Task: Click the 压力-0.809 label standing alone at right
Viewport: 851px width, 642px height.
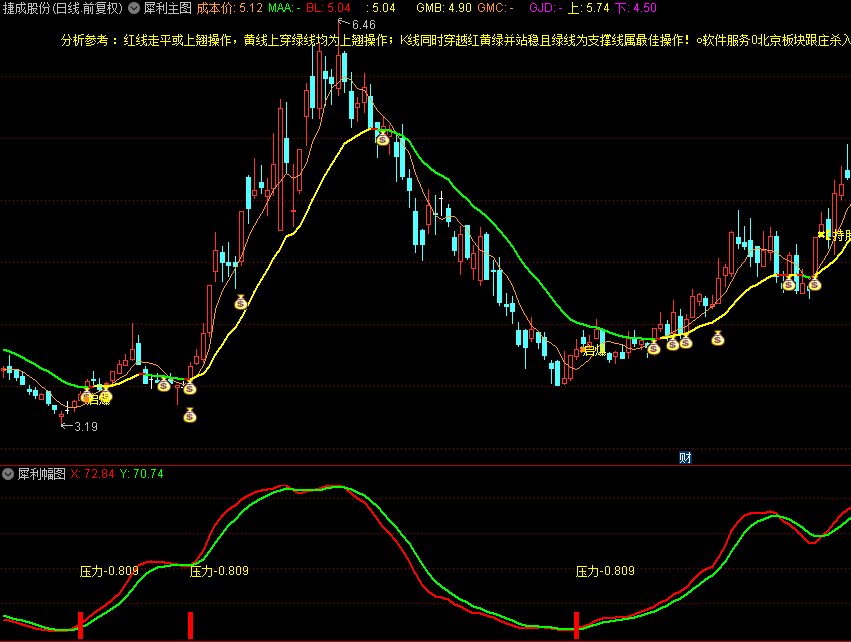Action: (605, 571)
